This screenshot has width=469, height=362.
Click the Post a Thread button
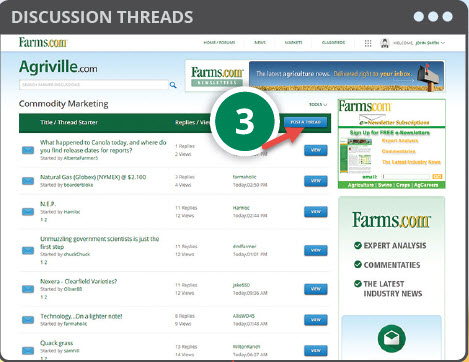tap(305, 122)
